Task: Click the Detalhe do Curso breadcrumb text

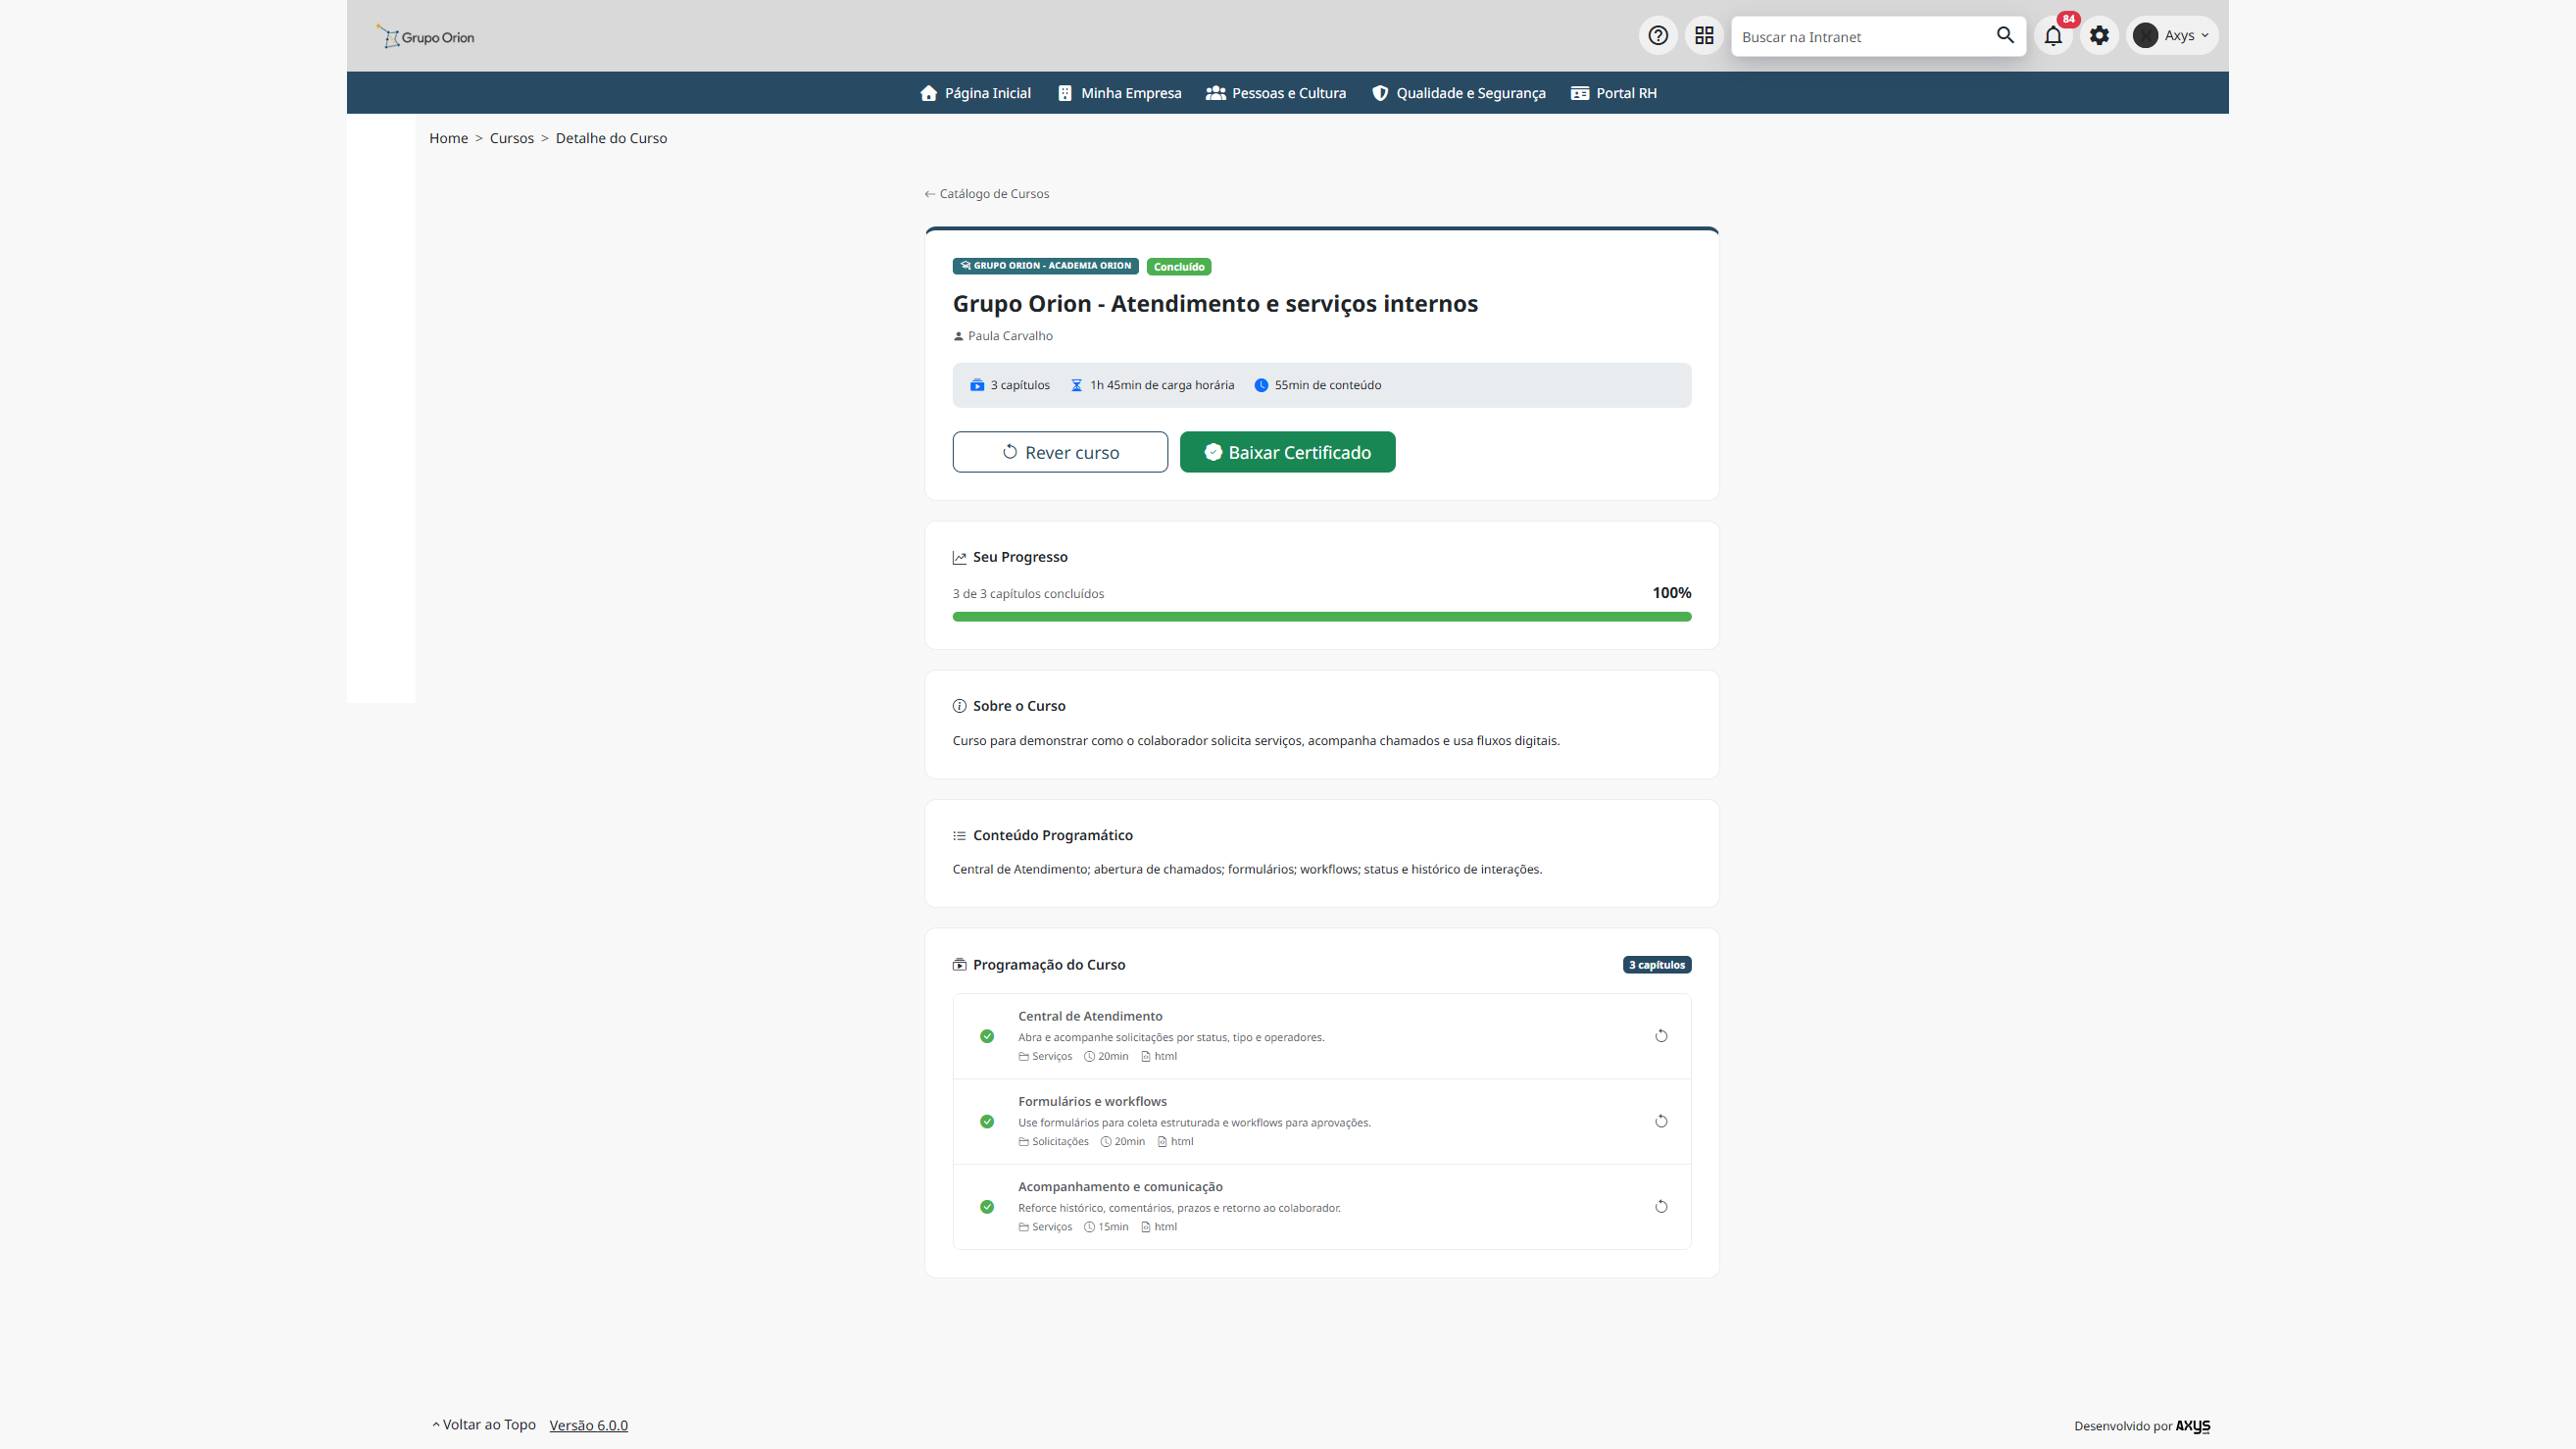Action: tap(611, 138)
